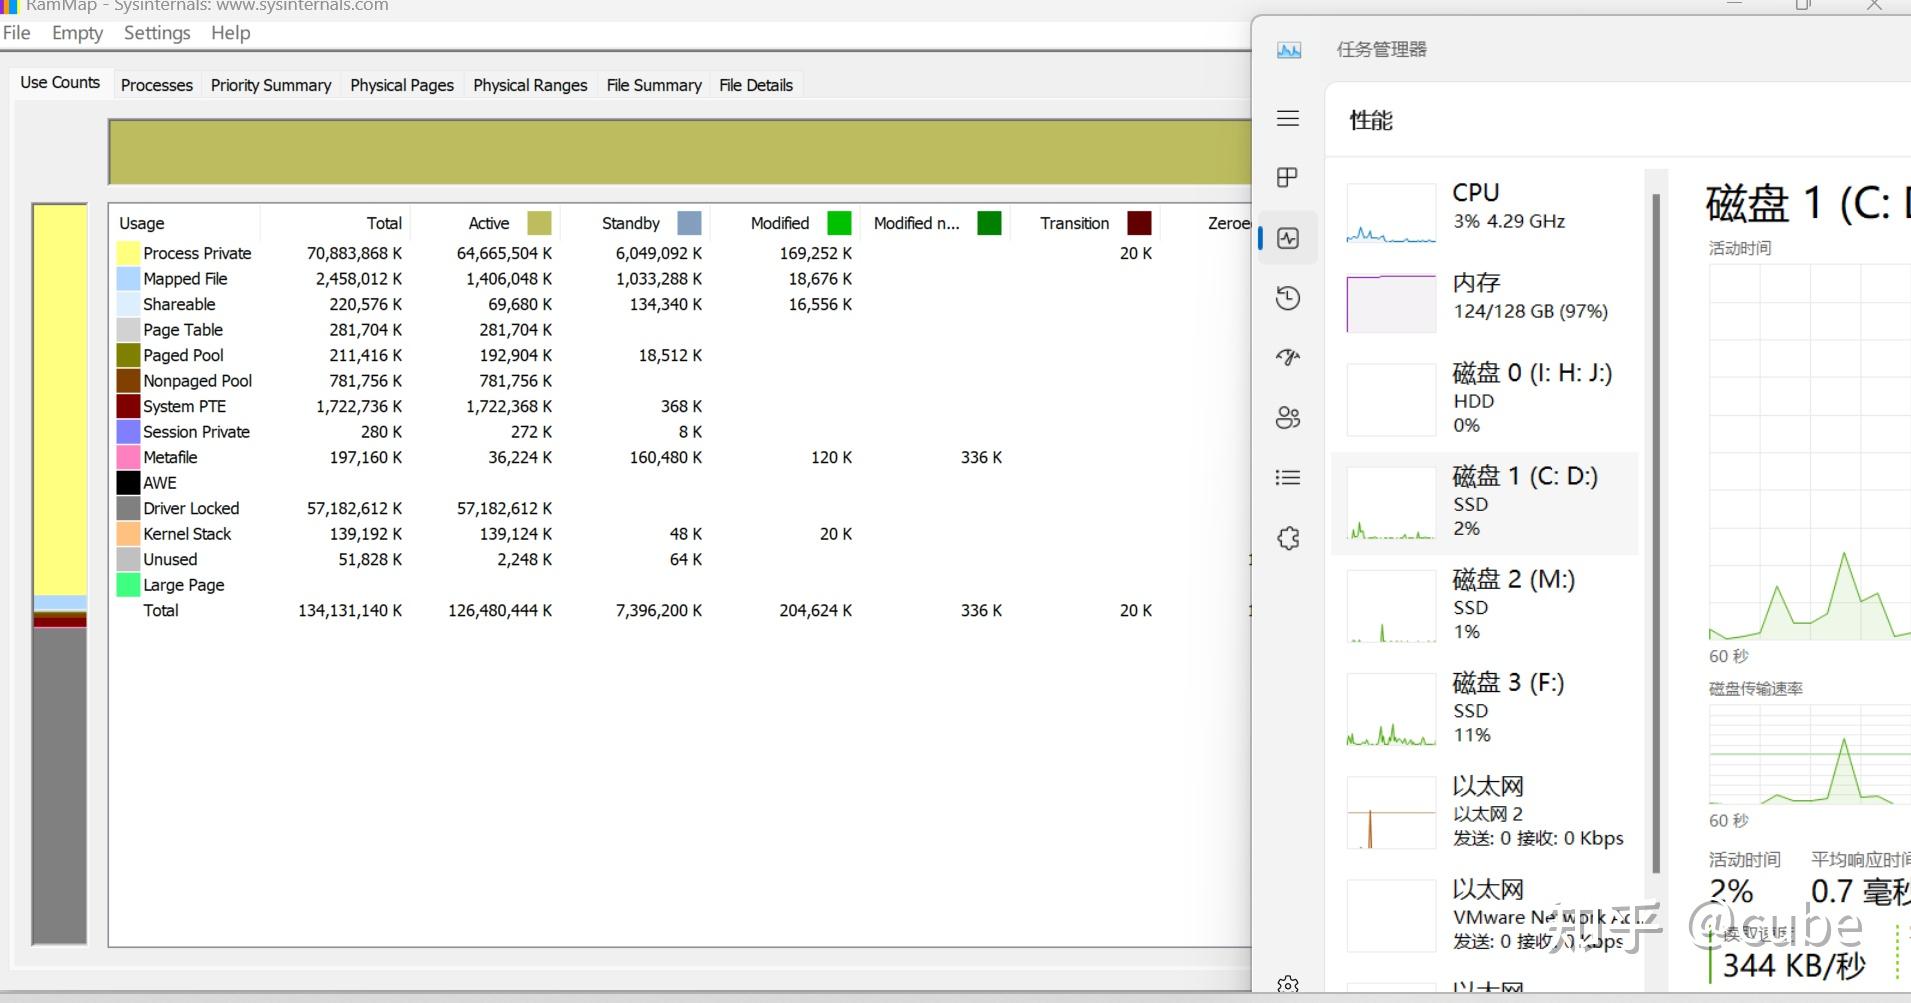Click Active column olive color swatch

pos(540,223)
